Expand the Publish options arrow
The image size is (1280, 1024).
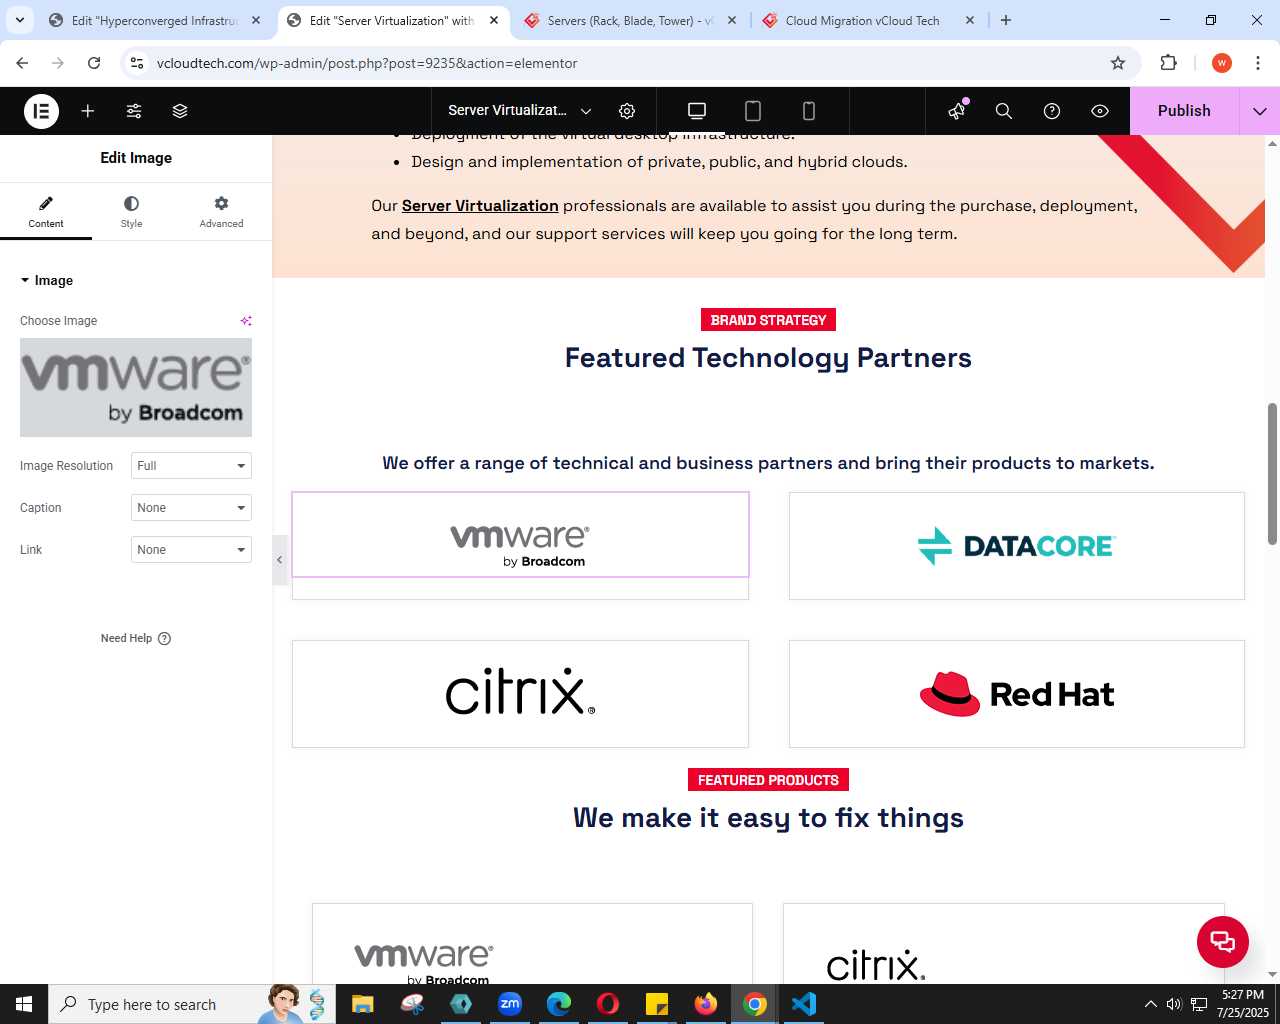(x=1260, y=111)
